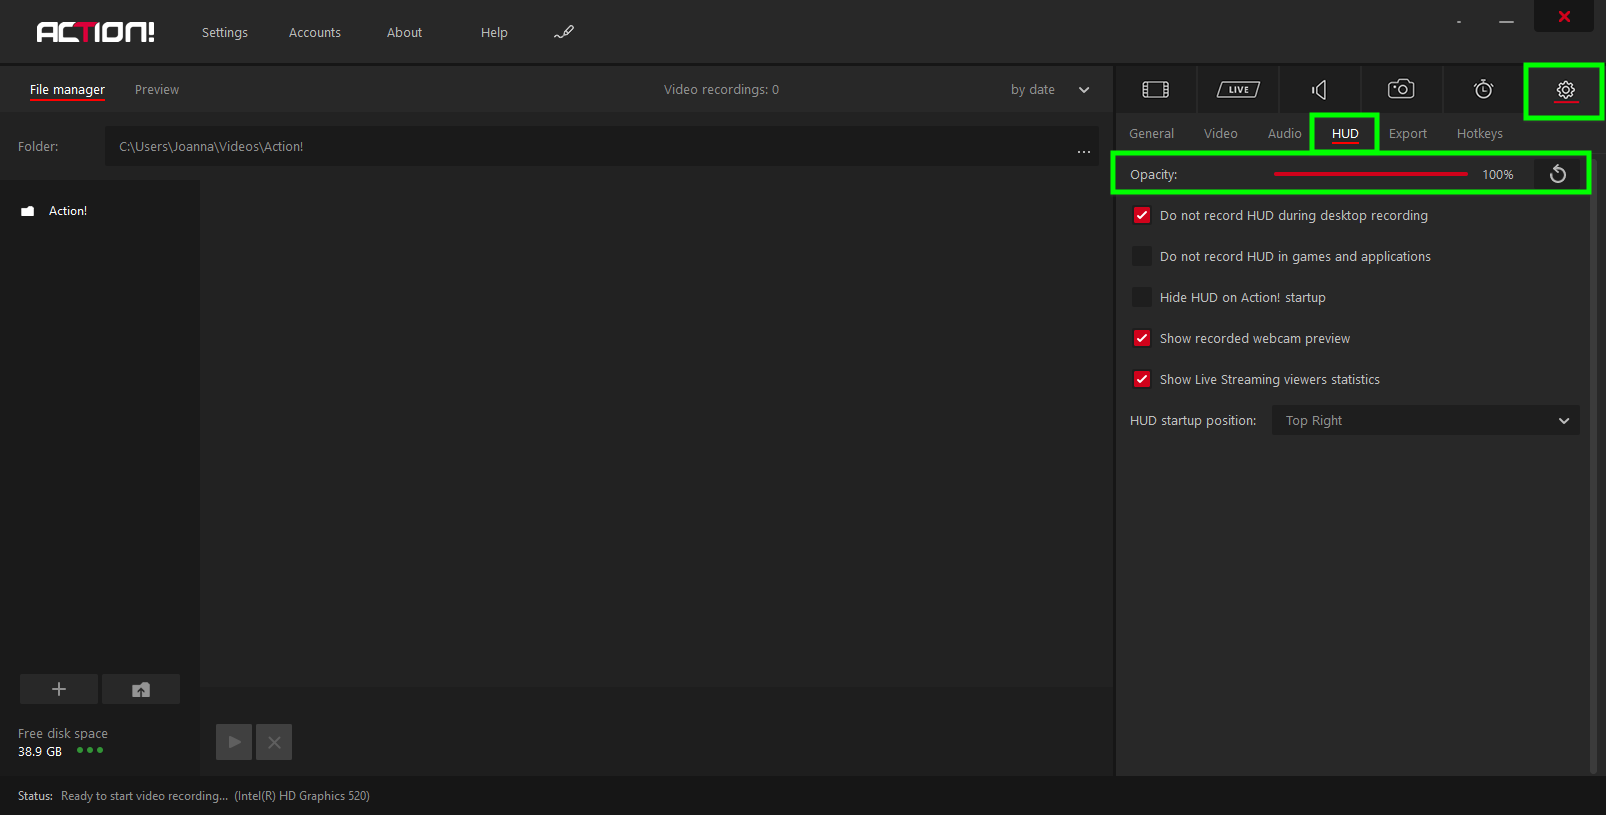Screen dimensions: 1606x815
Task: Open HUD startup position dropdown
Action: click(x=1425, y=420)
